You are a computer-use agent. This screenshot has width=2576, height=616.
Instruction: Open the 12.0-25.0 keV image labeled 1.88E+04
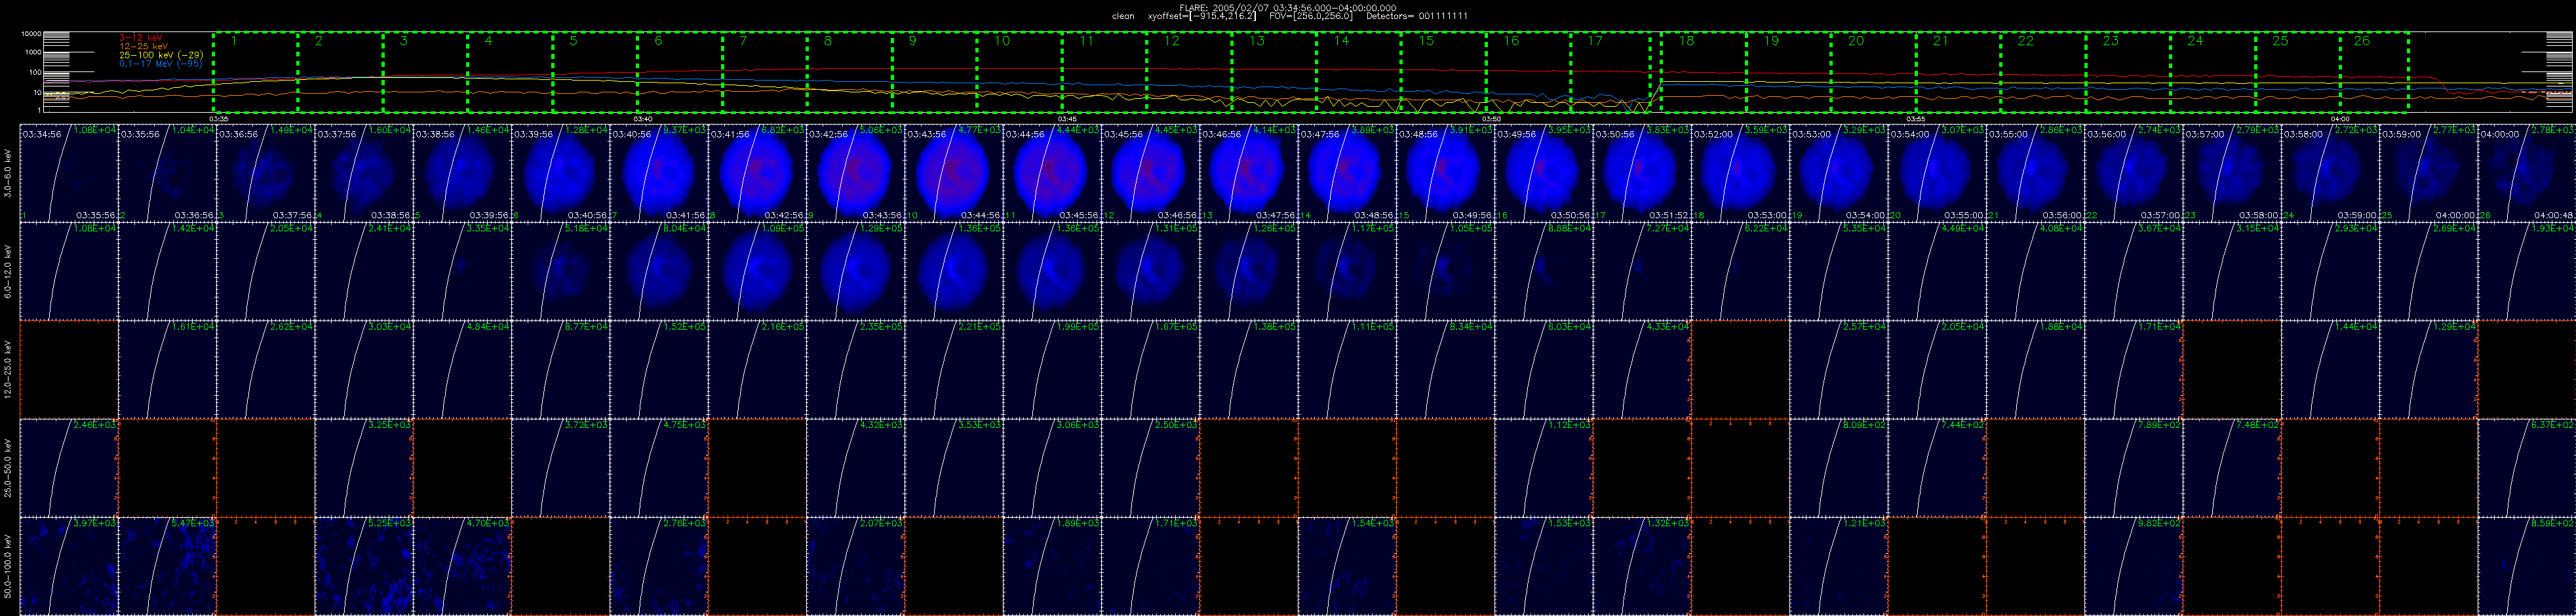pos(2036,369)
